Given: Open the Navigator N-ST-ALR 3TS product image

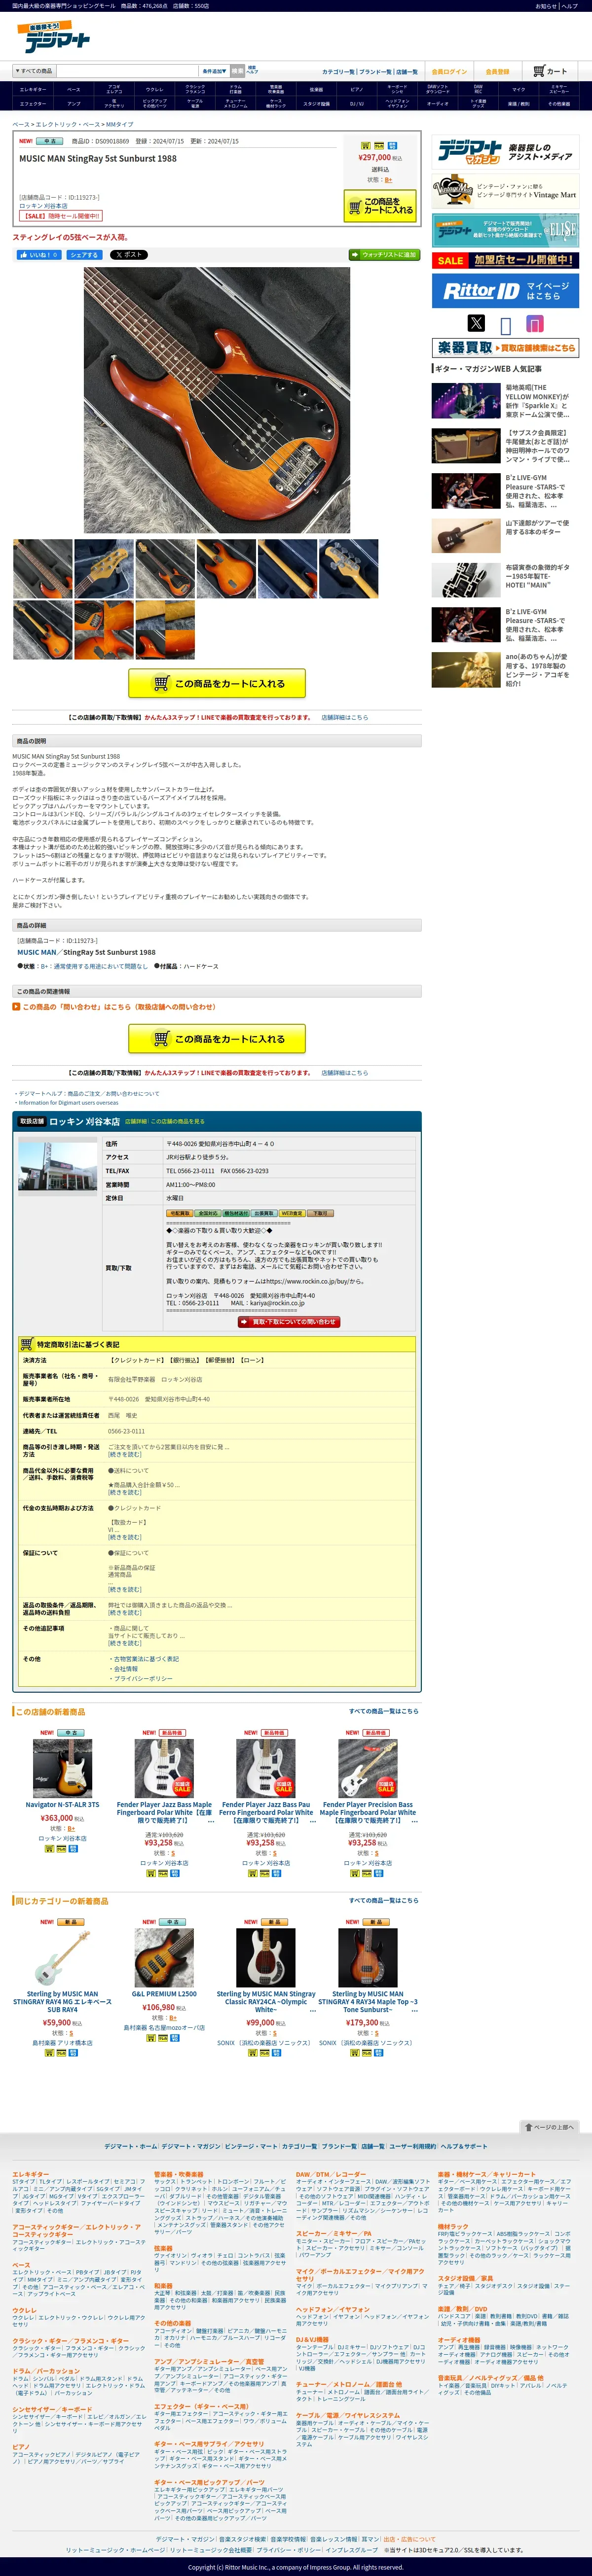Looking at the screenshot, I should (x=62, y=1769).
